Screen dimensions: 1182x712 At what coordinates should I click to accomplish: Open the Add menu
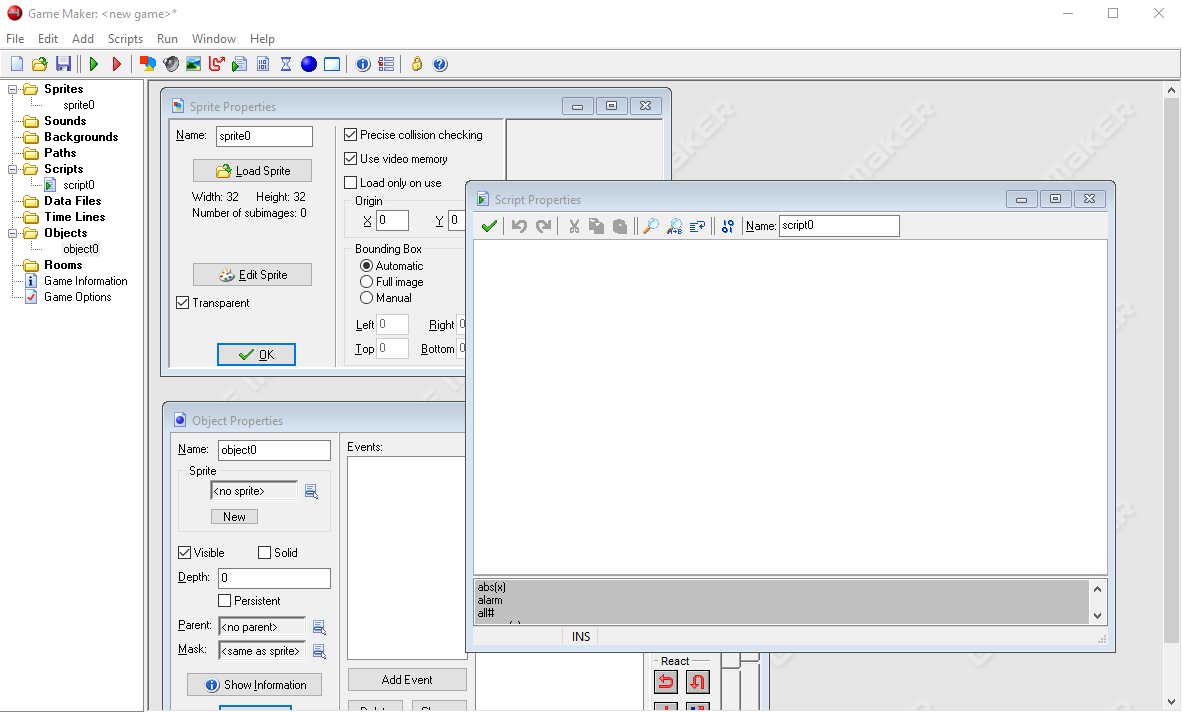click(83, 38)
